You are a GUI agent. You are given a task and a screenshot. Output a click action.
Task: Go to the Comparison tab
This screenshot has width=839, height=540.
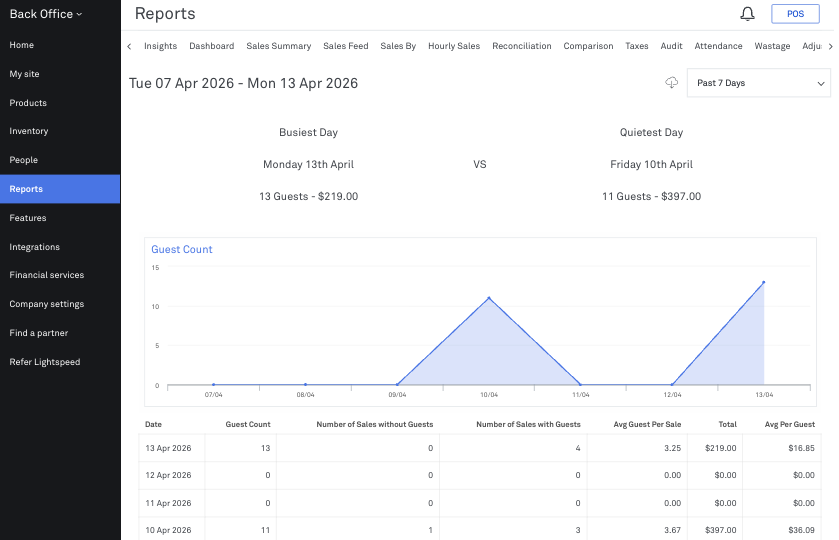[x=588, y=46]
